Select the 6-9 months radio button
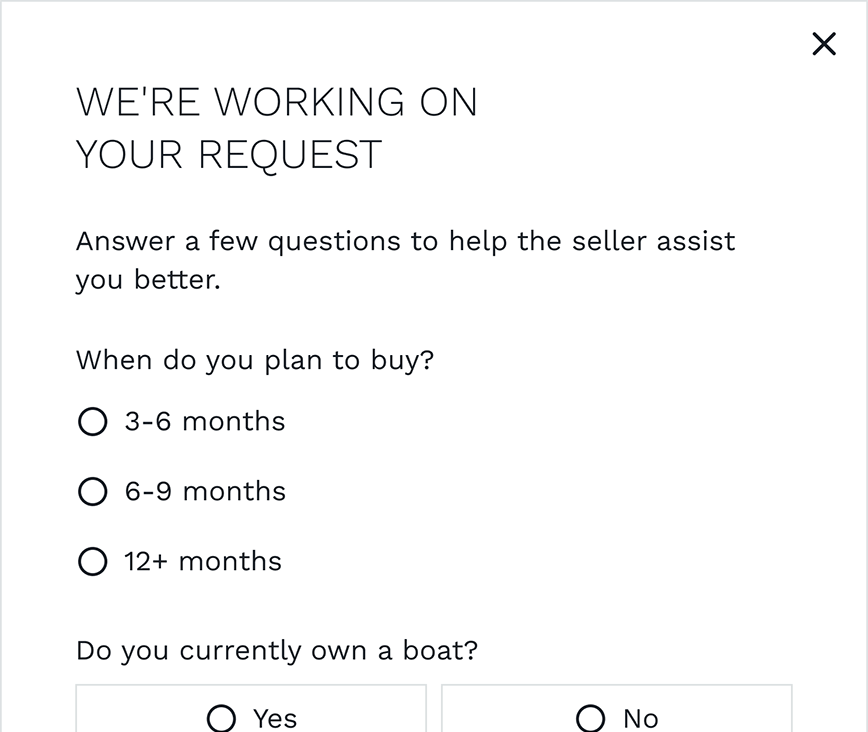Viewport: 868px width, 732px height. point(92,491)
